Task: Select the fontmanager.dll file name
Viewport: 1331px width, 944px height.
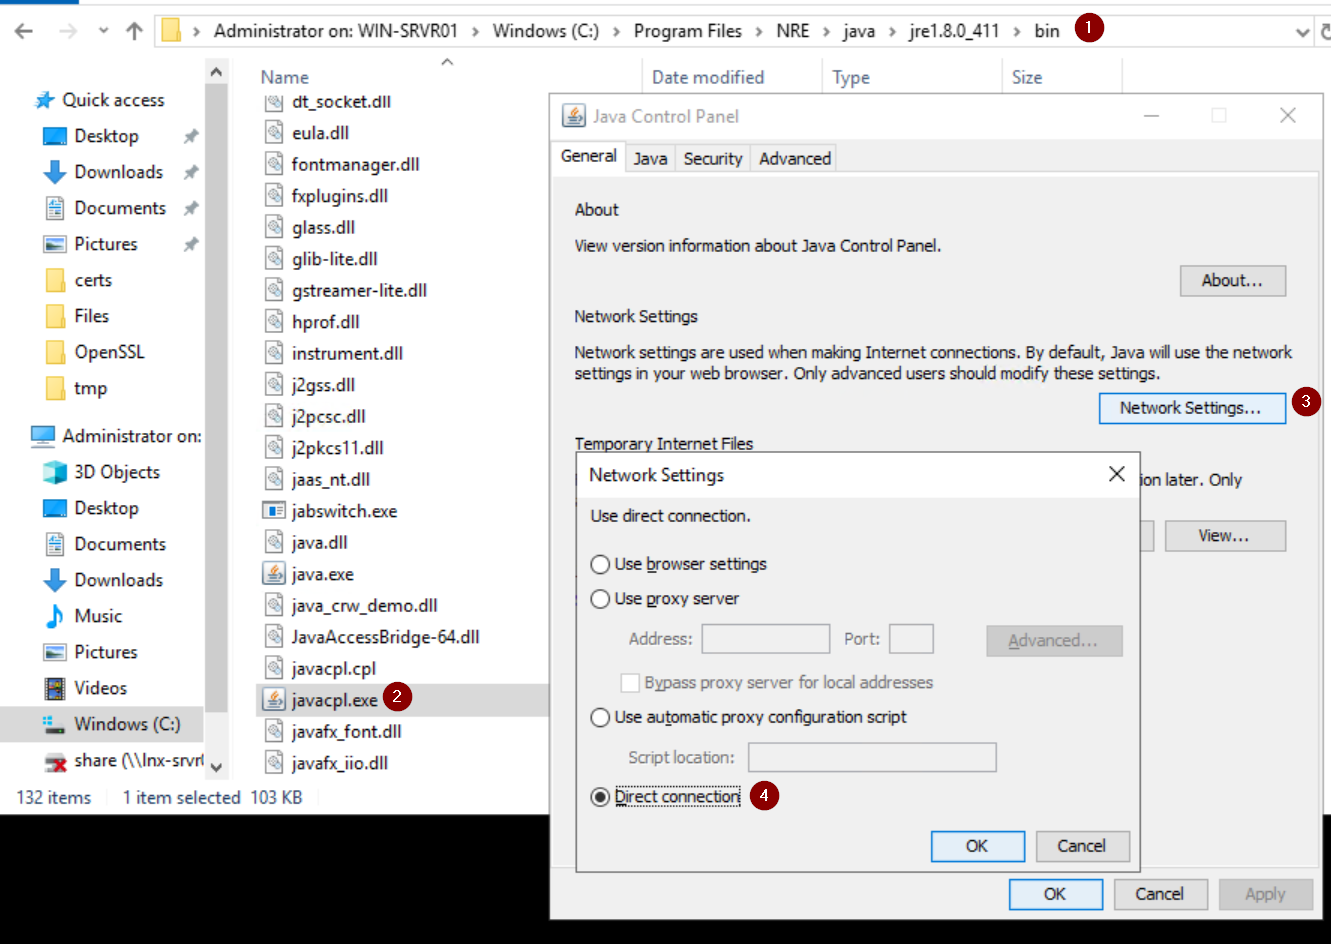Action: (x=355, y=165)
